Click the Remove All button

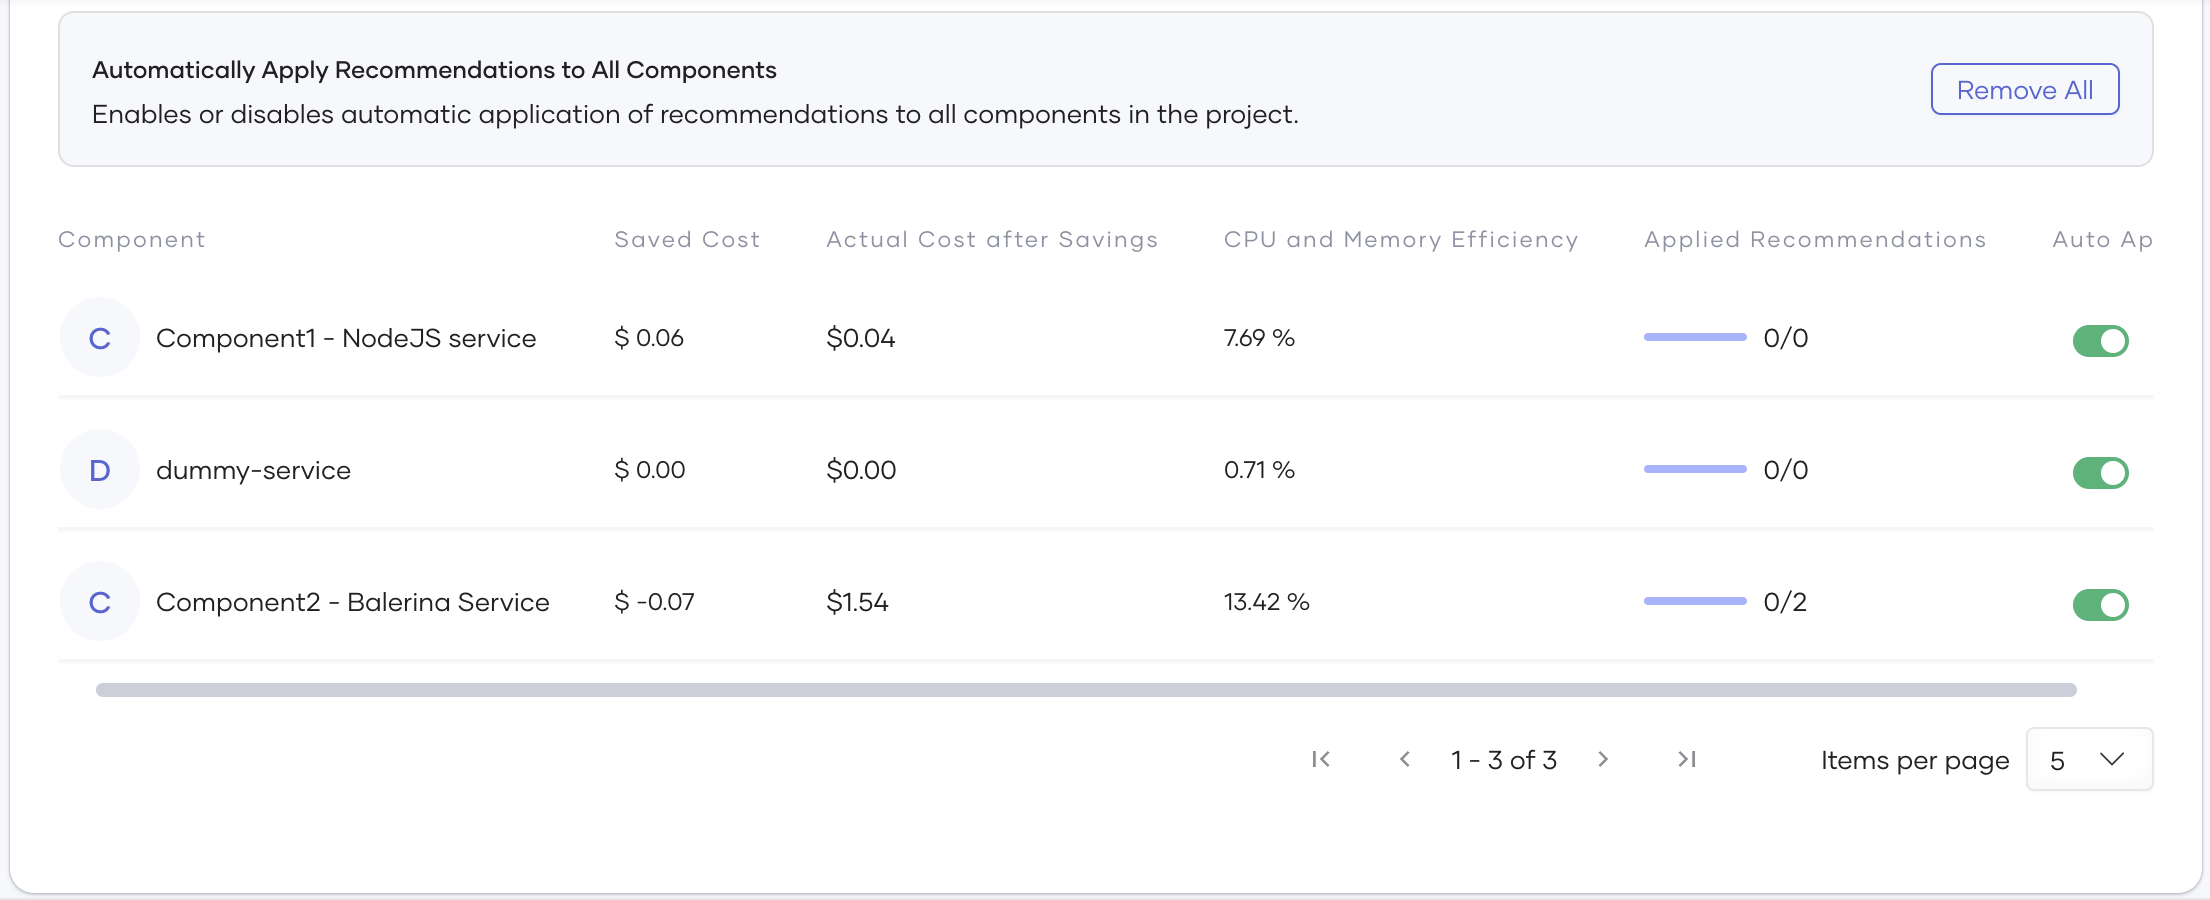click(2024, 89)
